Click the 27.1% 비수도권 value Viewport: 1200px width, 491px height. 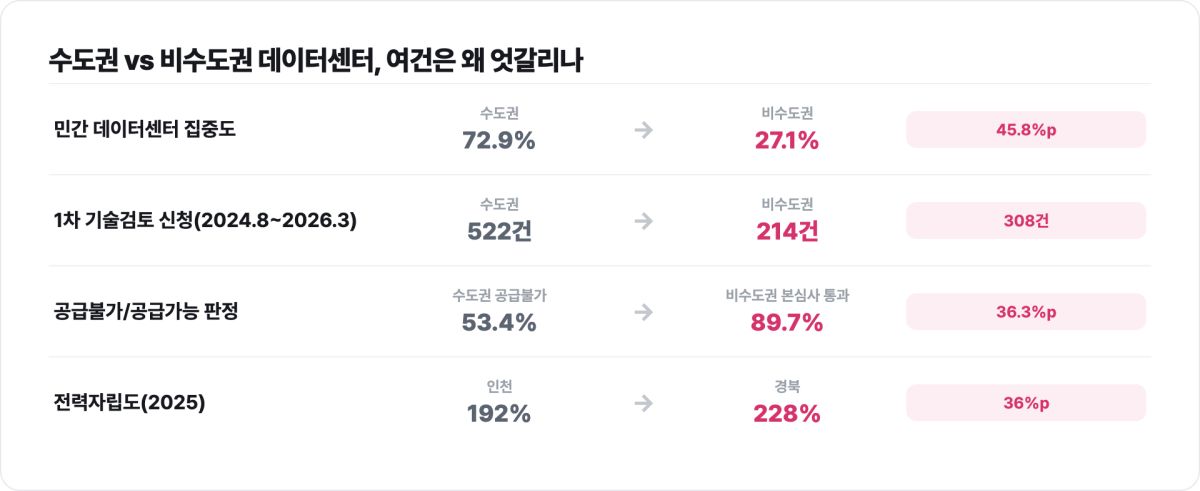[787, 141]
